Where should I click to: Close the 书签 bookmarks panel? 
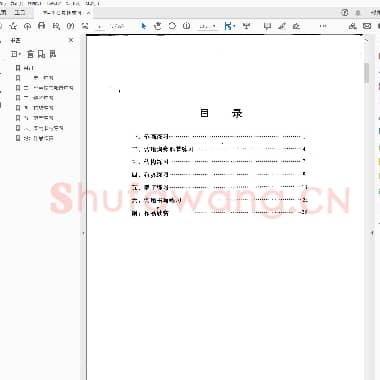pyautogui.click(x=71, y=40)
